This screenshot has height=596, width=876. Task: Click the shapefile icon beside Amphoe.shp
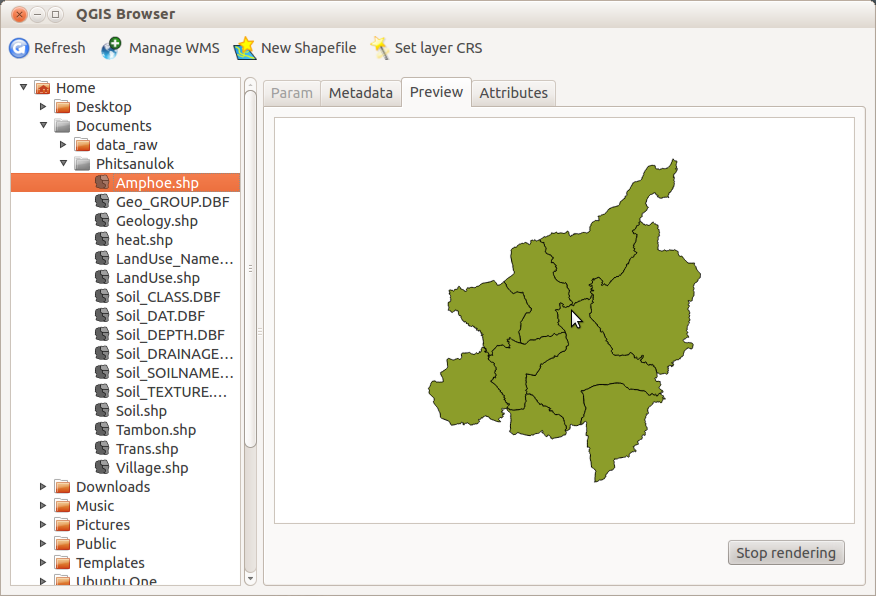(101, 182)
